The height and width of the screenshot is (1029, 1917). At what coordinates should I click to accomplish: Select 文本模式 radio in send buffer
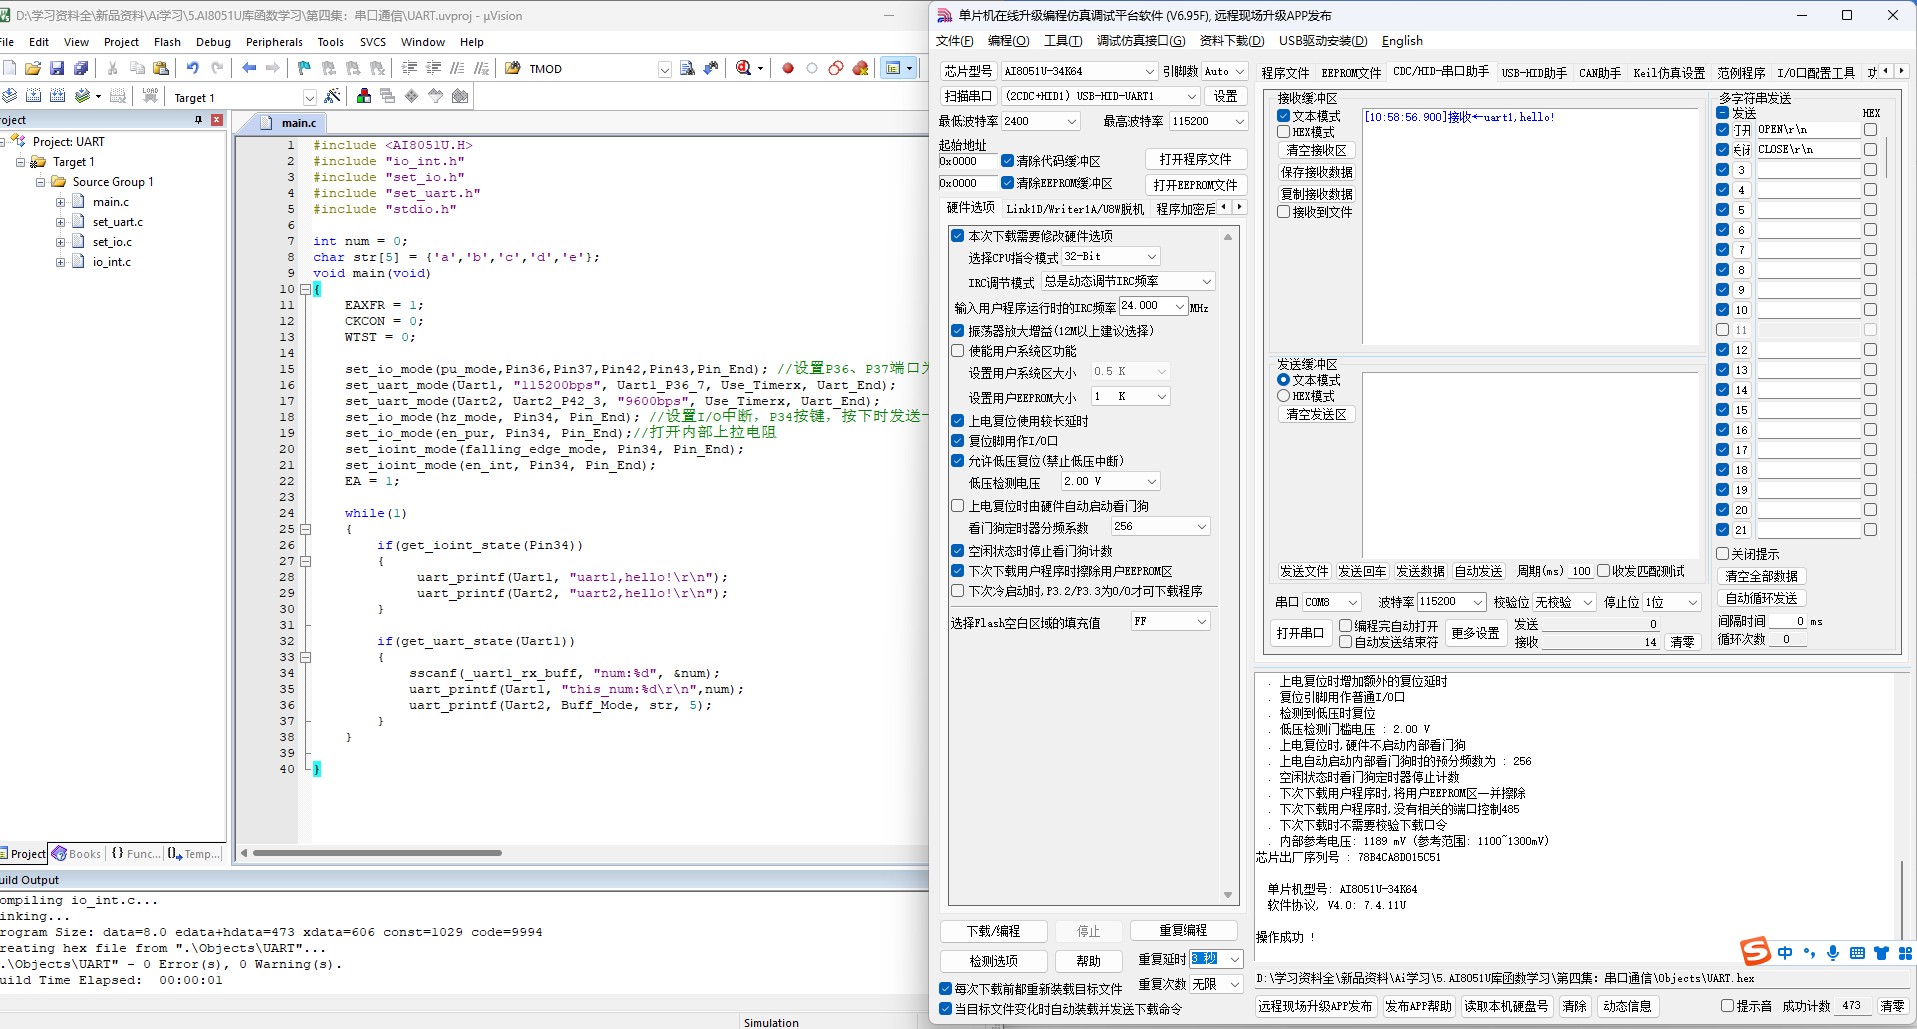tap(1284, 380)
